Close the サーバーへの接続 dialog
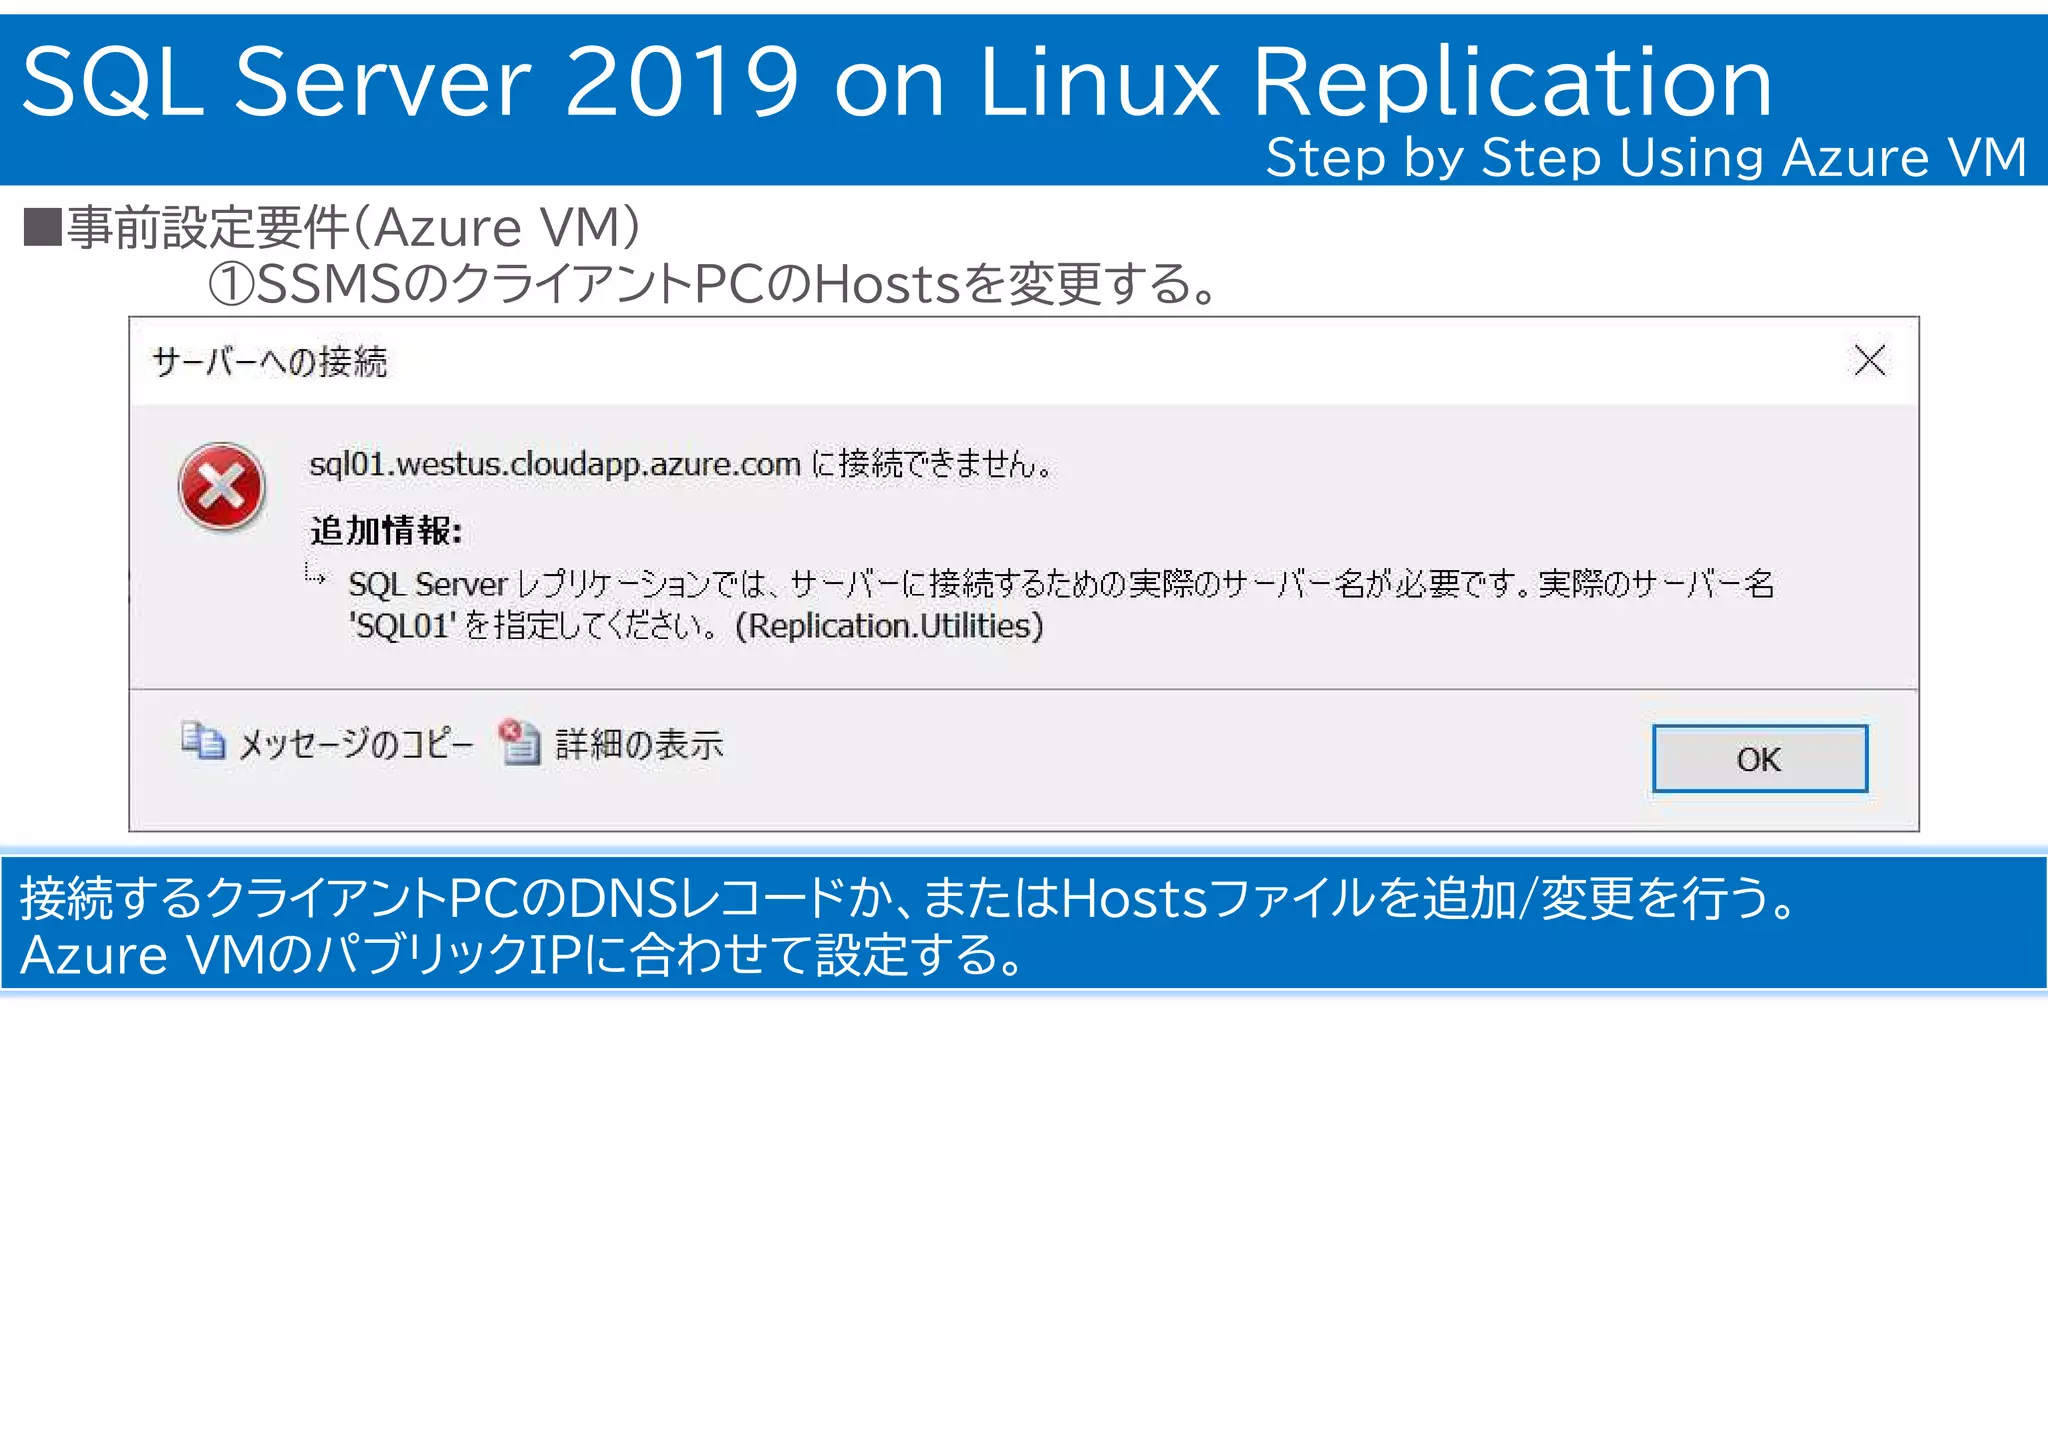This screenshot has height=1447, width=2048. pos(1869,360)
